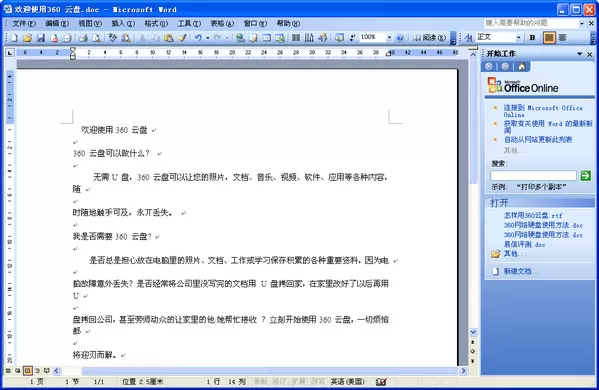
Task: Click the Permission document icon in toolbar
Action: [x=54, y=38]
